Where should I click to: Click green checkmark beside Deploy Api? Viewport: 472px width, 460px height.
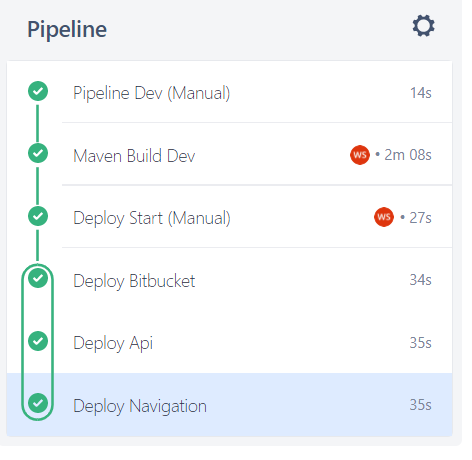coord(38,341)
